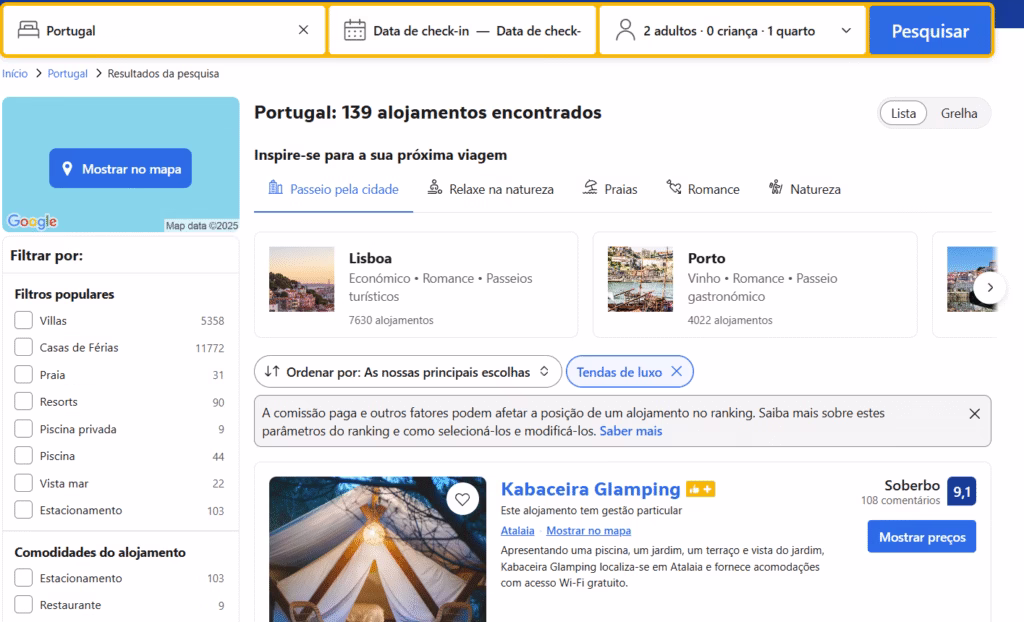Viewport: 1024px width, 622px height.
Task: Click the meditation icon on Relaxe tab
Action: click(x=435, y=188)
